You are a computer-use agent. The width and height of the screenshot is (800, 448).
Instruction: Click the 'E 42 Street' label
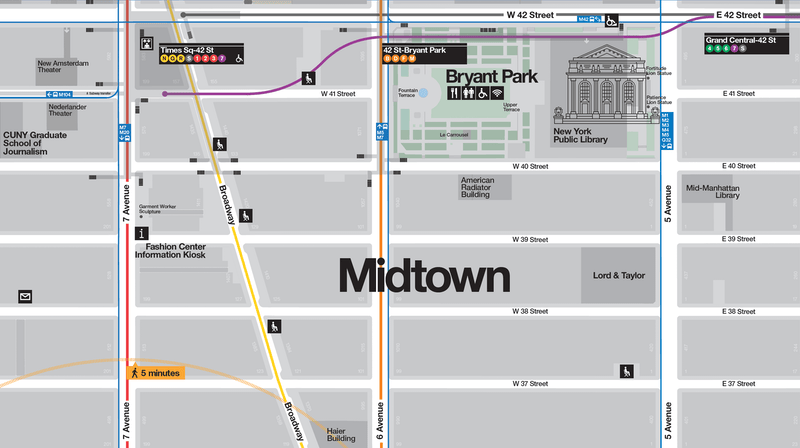pyautogui.click(x=738, y=15)
